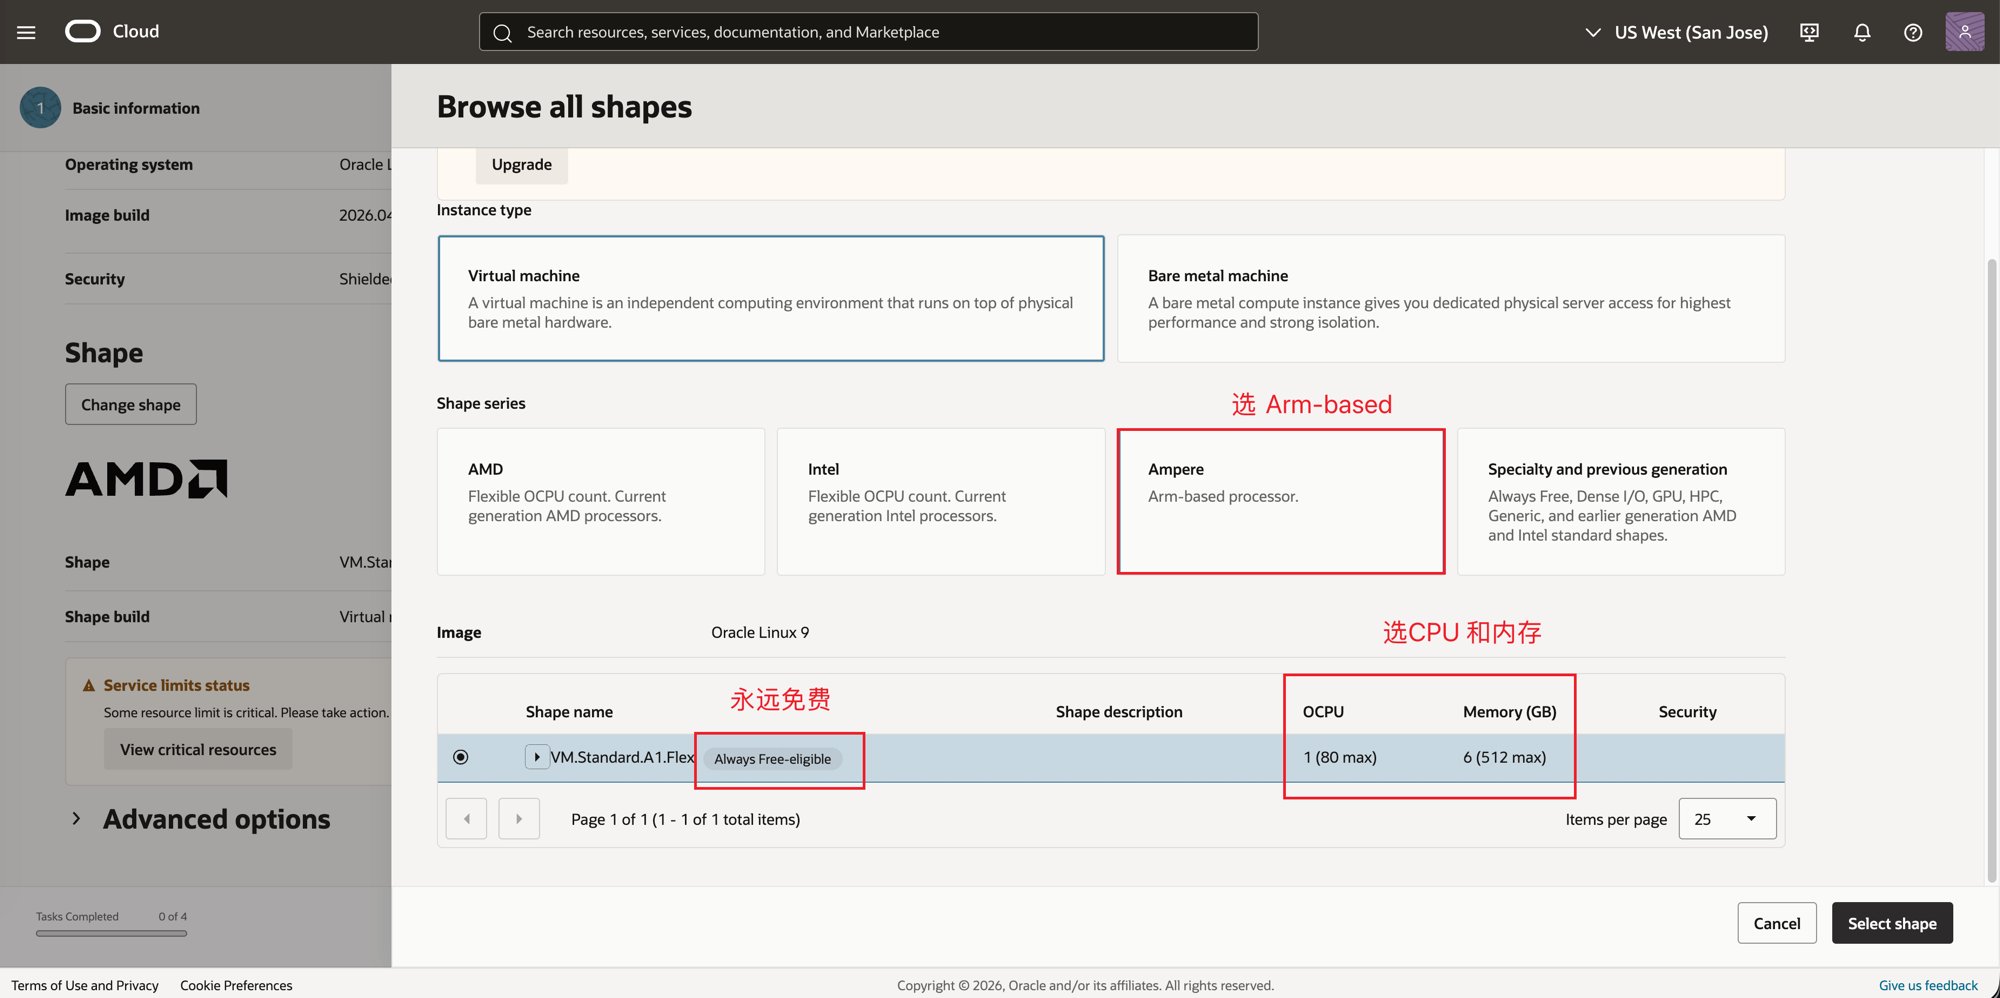
Task: Click the OCPU column header
Action: tap(1323, 712)
